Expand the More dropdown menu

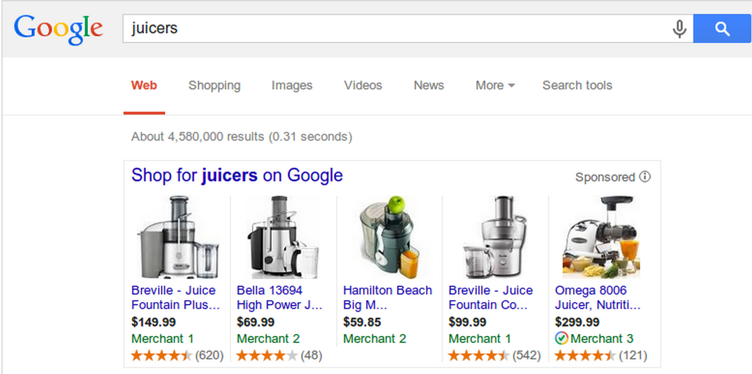tap(495, 85)
